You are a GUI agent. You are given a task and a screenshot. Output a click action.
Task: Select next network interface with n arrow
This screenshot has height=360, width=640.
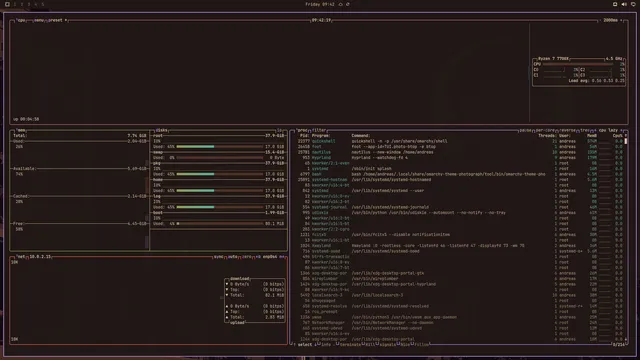click(282, 257)
